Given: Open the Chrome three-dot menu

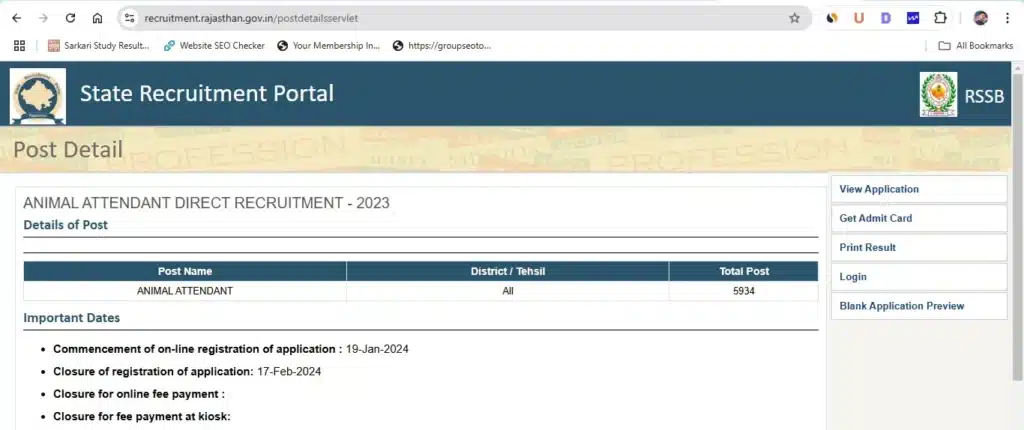Looking at the screenshot, I should pyautogui.click(x=1008, y=18).
